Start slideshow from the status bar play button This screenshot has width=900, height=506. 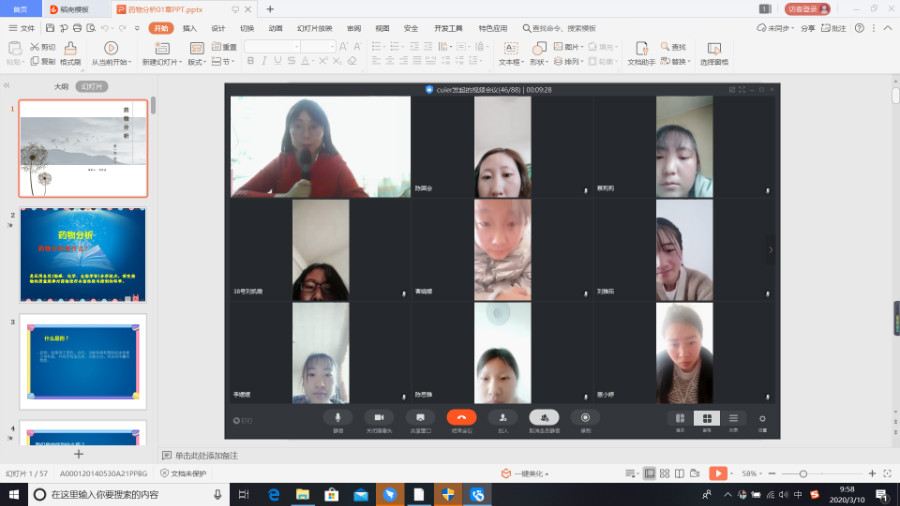pos(717,473)
